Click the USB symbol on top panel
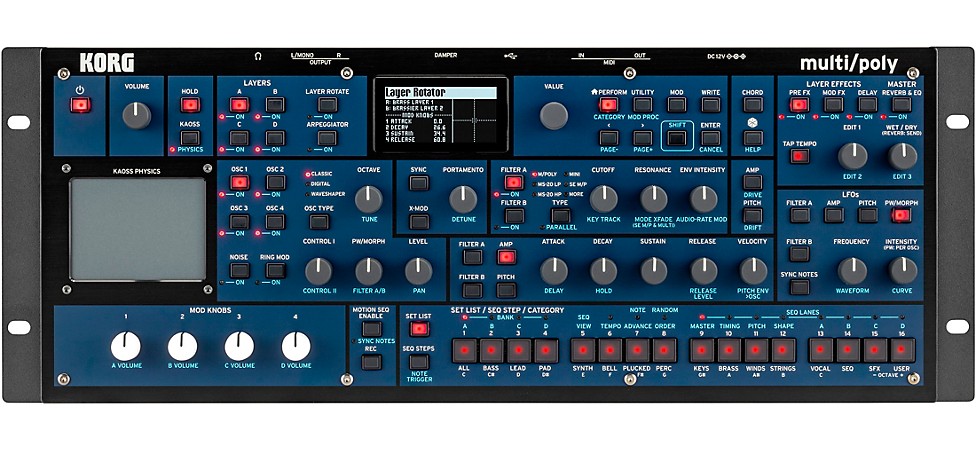Screen dimensions: 976x450 point(510,56)
